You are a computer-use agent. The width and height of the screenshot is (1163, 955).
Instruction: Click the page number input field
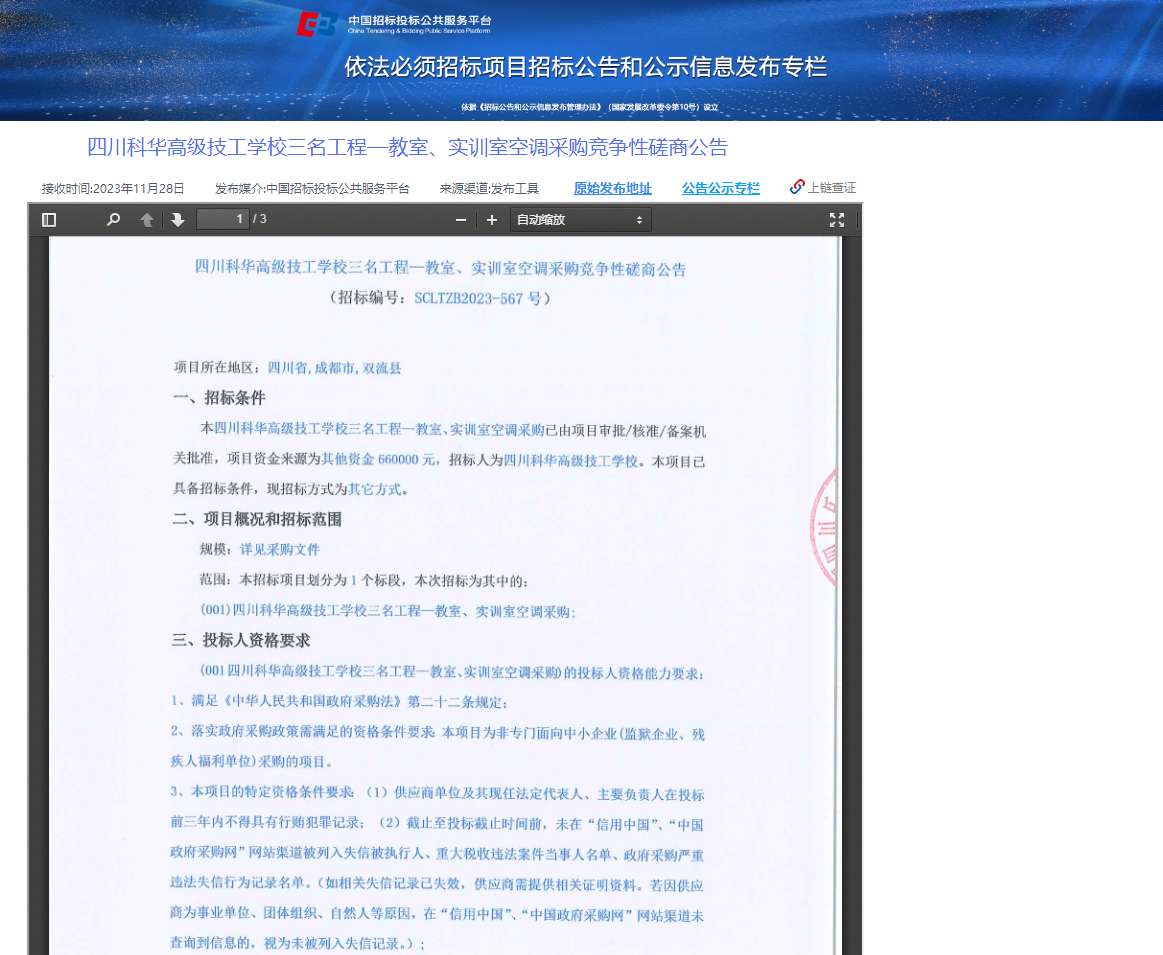[x=223, y=219]
